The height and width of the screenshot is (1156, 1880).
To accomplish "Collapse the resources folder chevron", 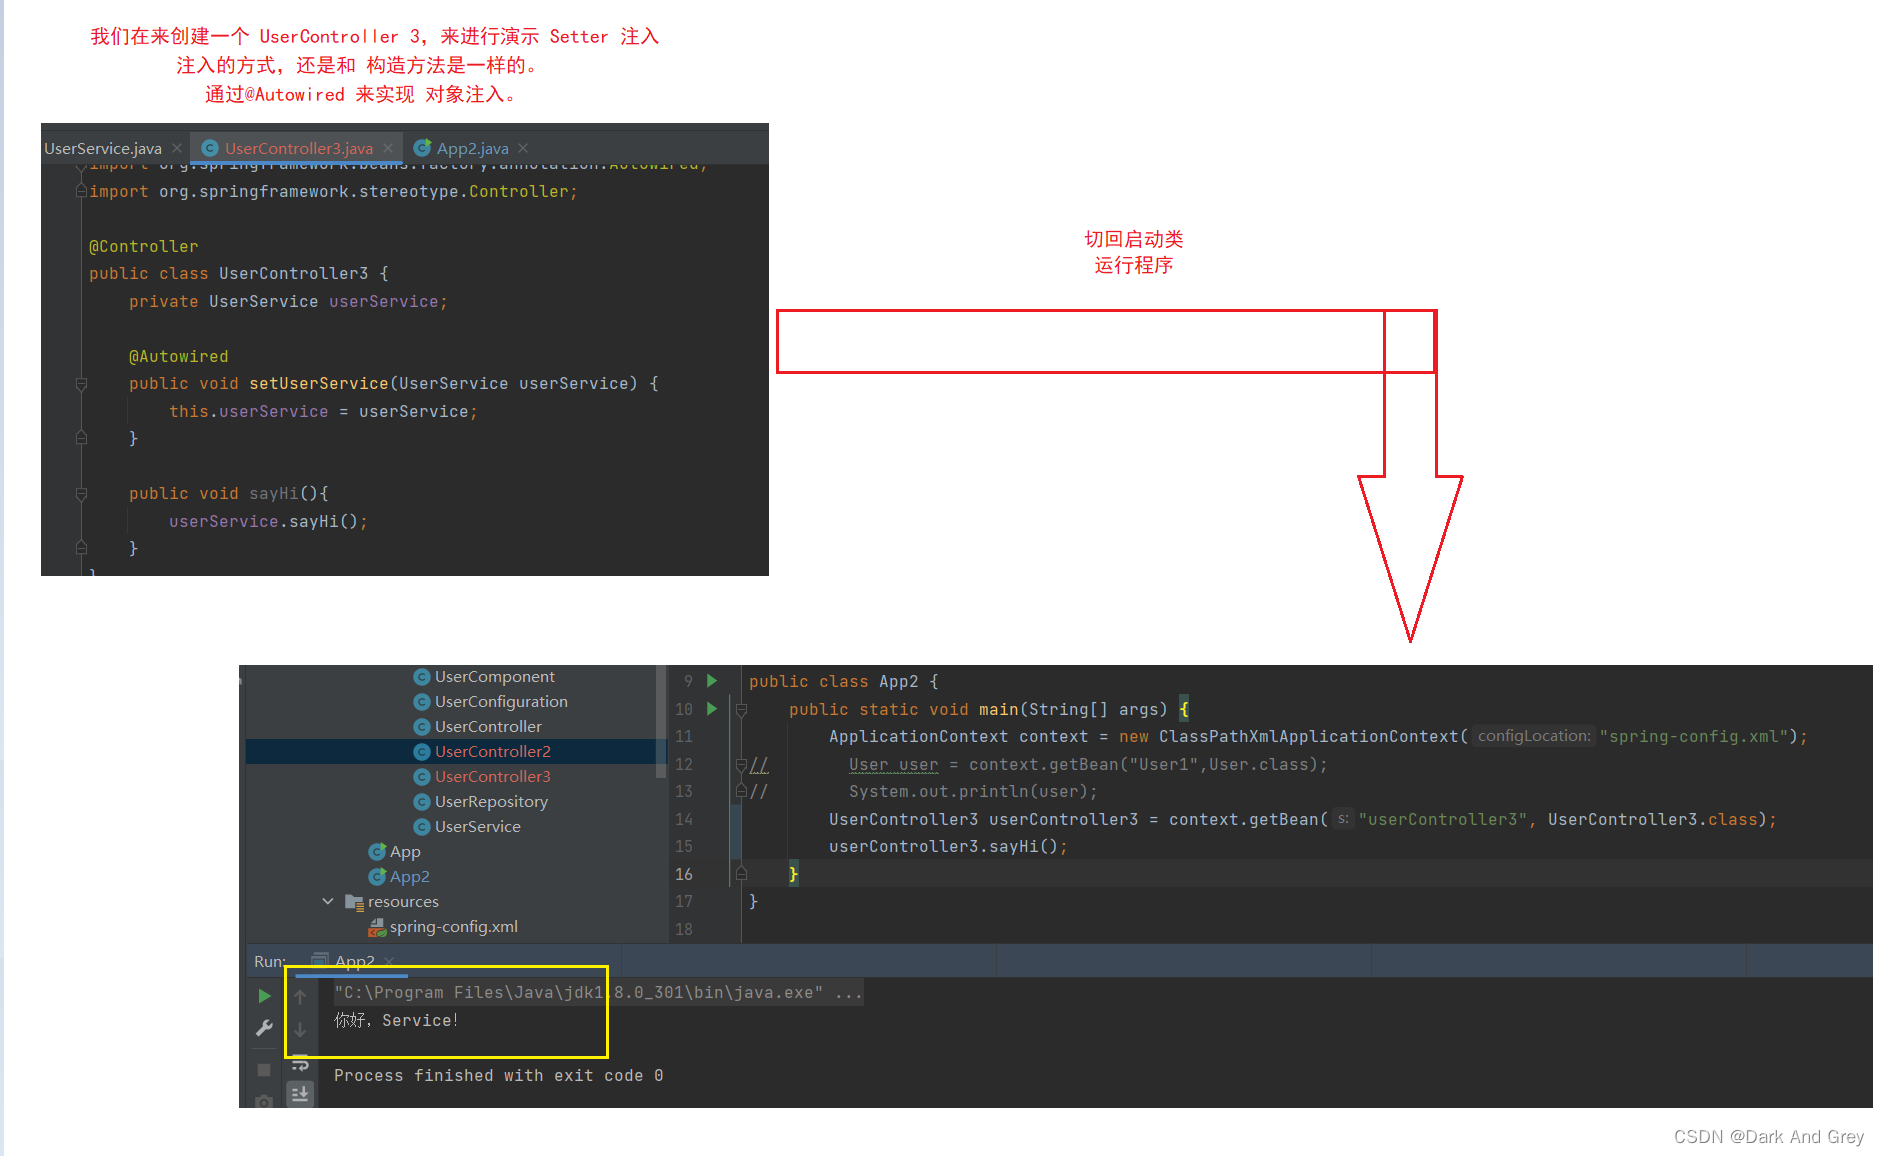I will (x=328, y=902).
